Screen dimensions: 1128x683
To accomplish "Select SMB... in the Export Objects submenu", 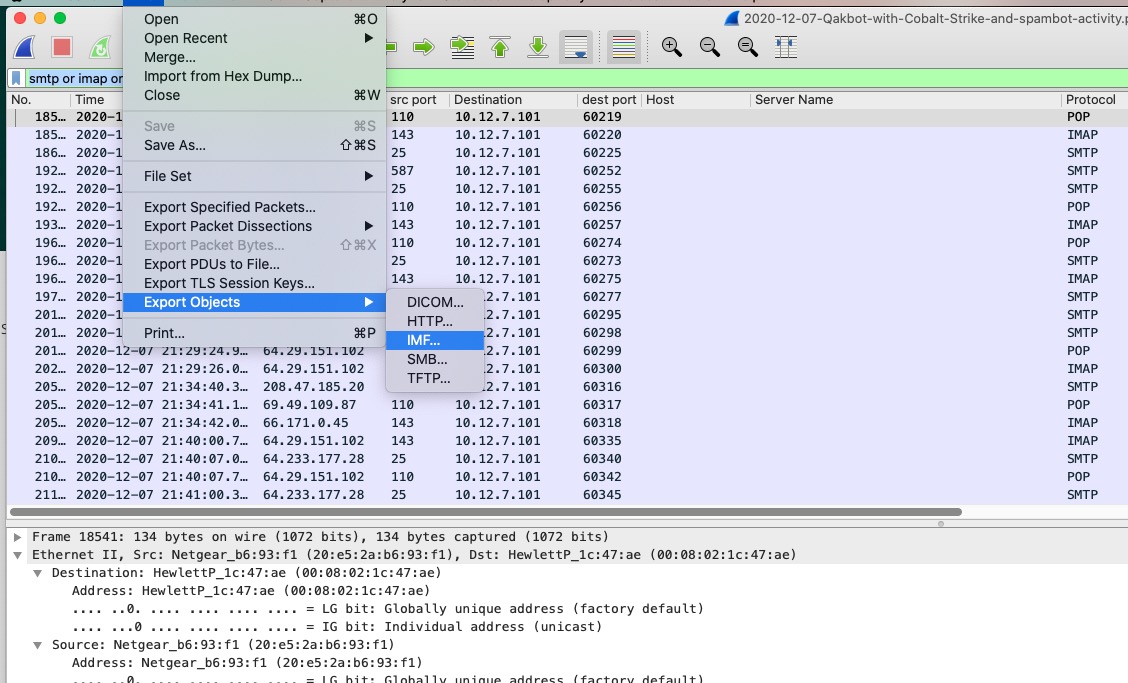I will pyautogui.click(x=435, y=359).
